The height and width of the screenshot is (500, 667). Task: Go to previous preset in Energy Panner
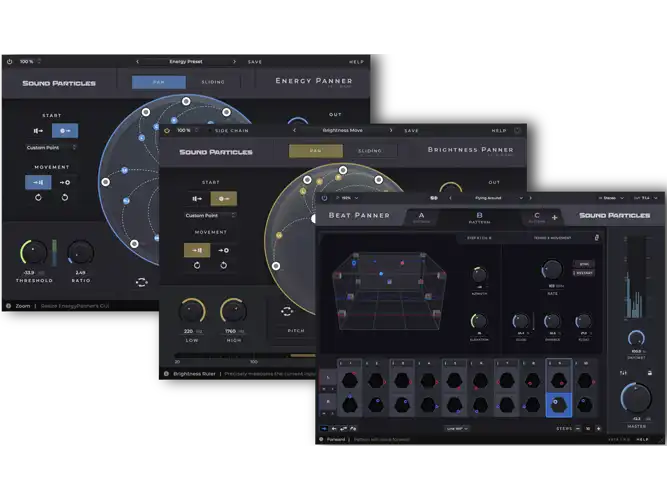tap(137, 62)
